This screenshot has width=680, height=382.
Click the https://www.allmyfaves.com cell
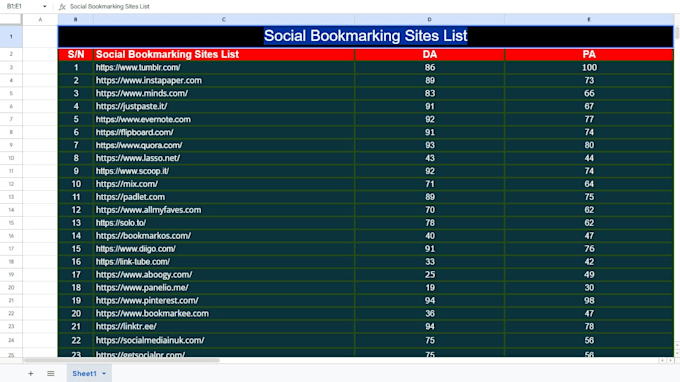coord(224,210)
